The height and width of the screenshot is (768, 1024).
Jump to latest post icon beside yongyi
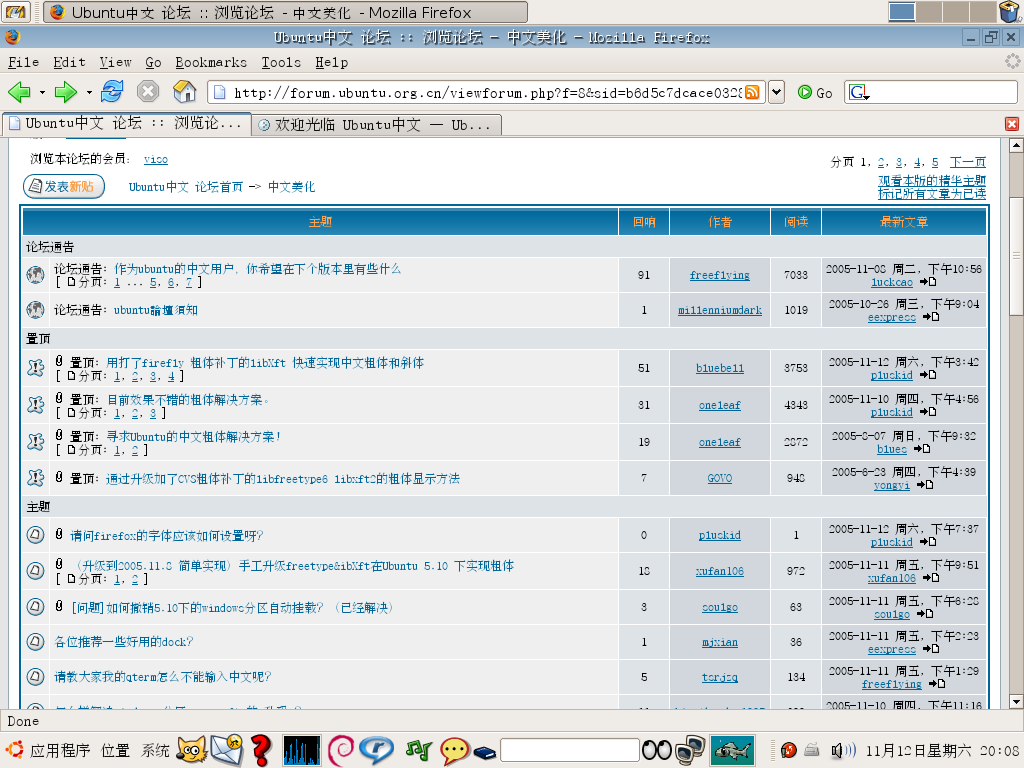(925, 485)
